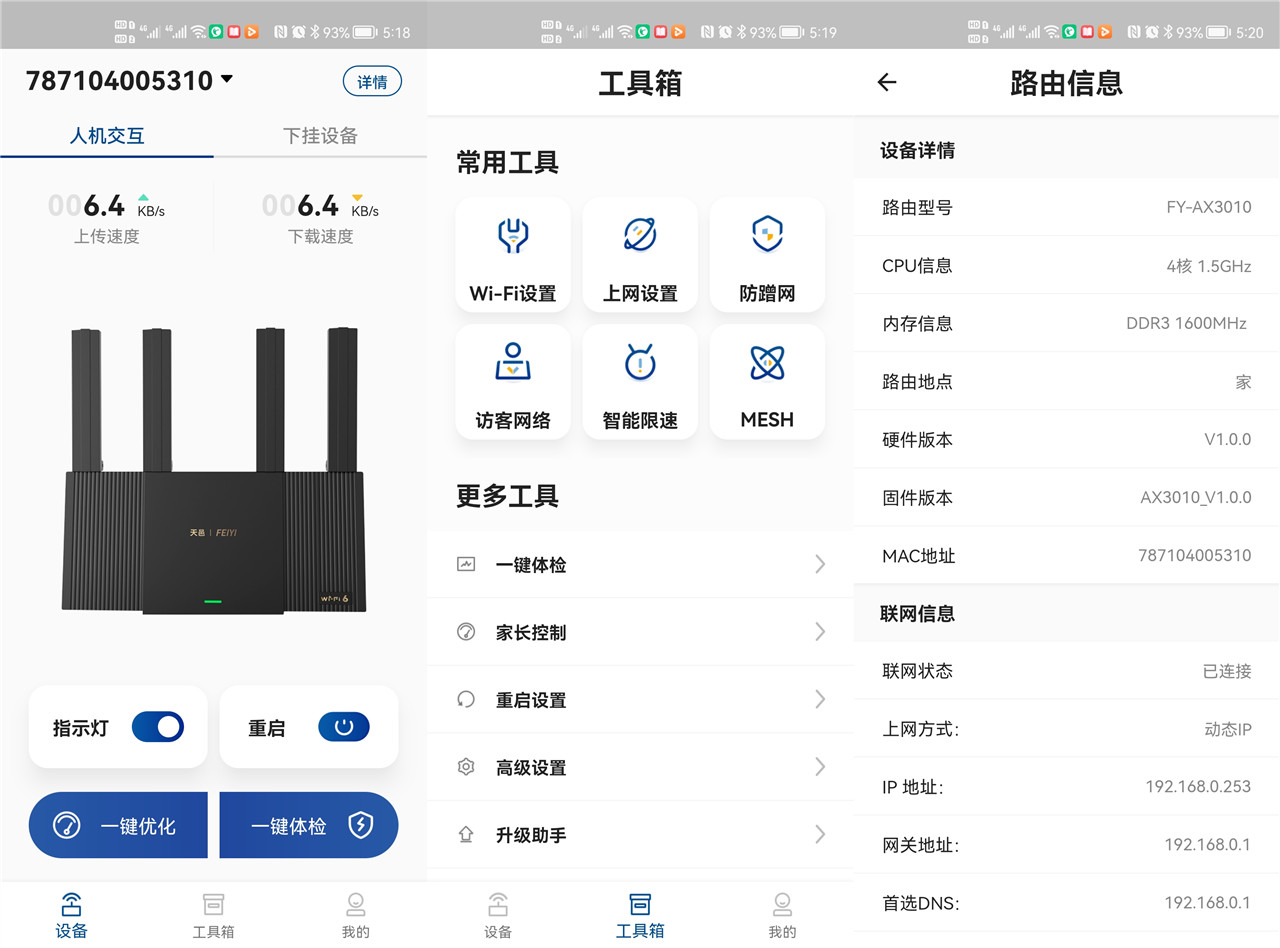Tap 硬件版本 value V1.0.0
The height and width of the screenshot is (948, 1280).
(1227, 439)
